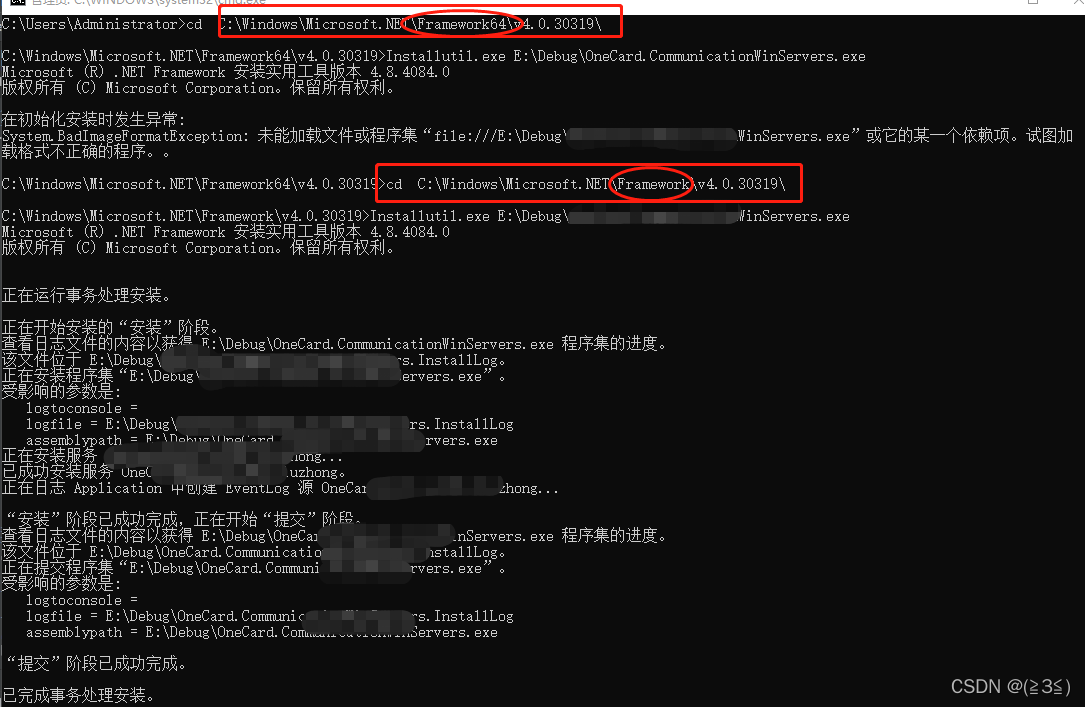
Task: Click the first logfile parameter line
Action: 269,424
